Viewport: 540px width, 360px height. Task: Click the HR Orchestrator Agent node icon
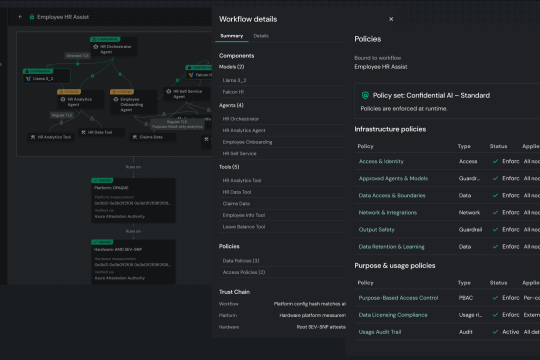tap(96, 47)
